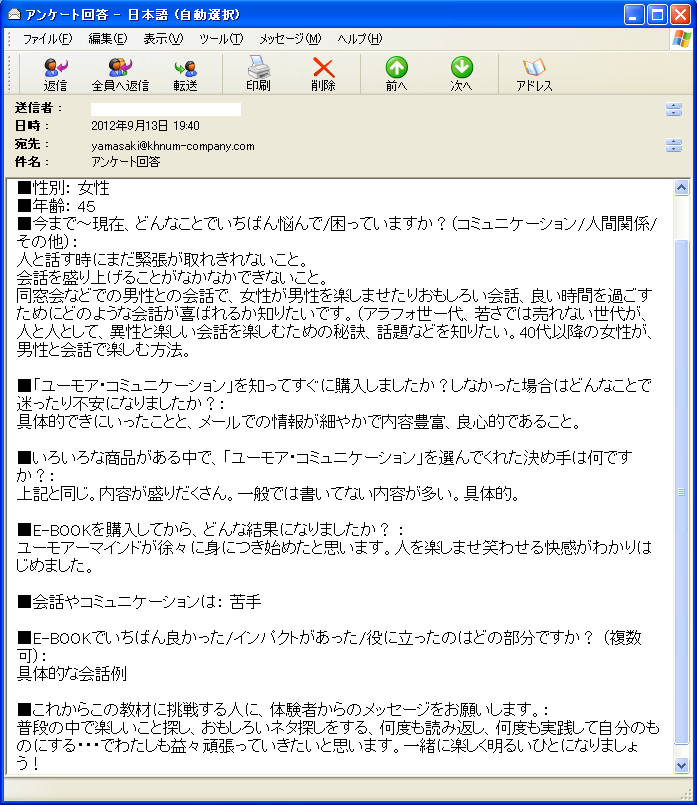
Task: Click the blanked sender name field
Action: click(166, 109)
